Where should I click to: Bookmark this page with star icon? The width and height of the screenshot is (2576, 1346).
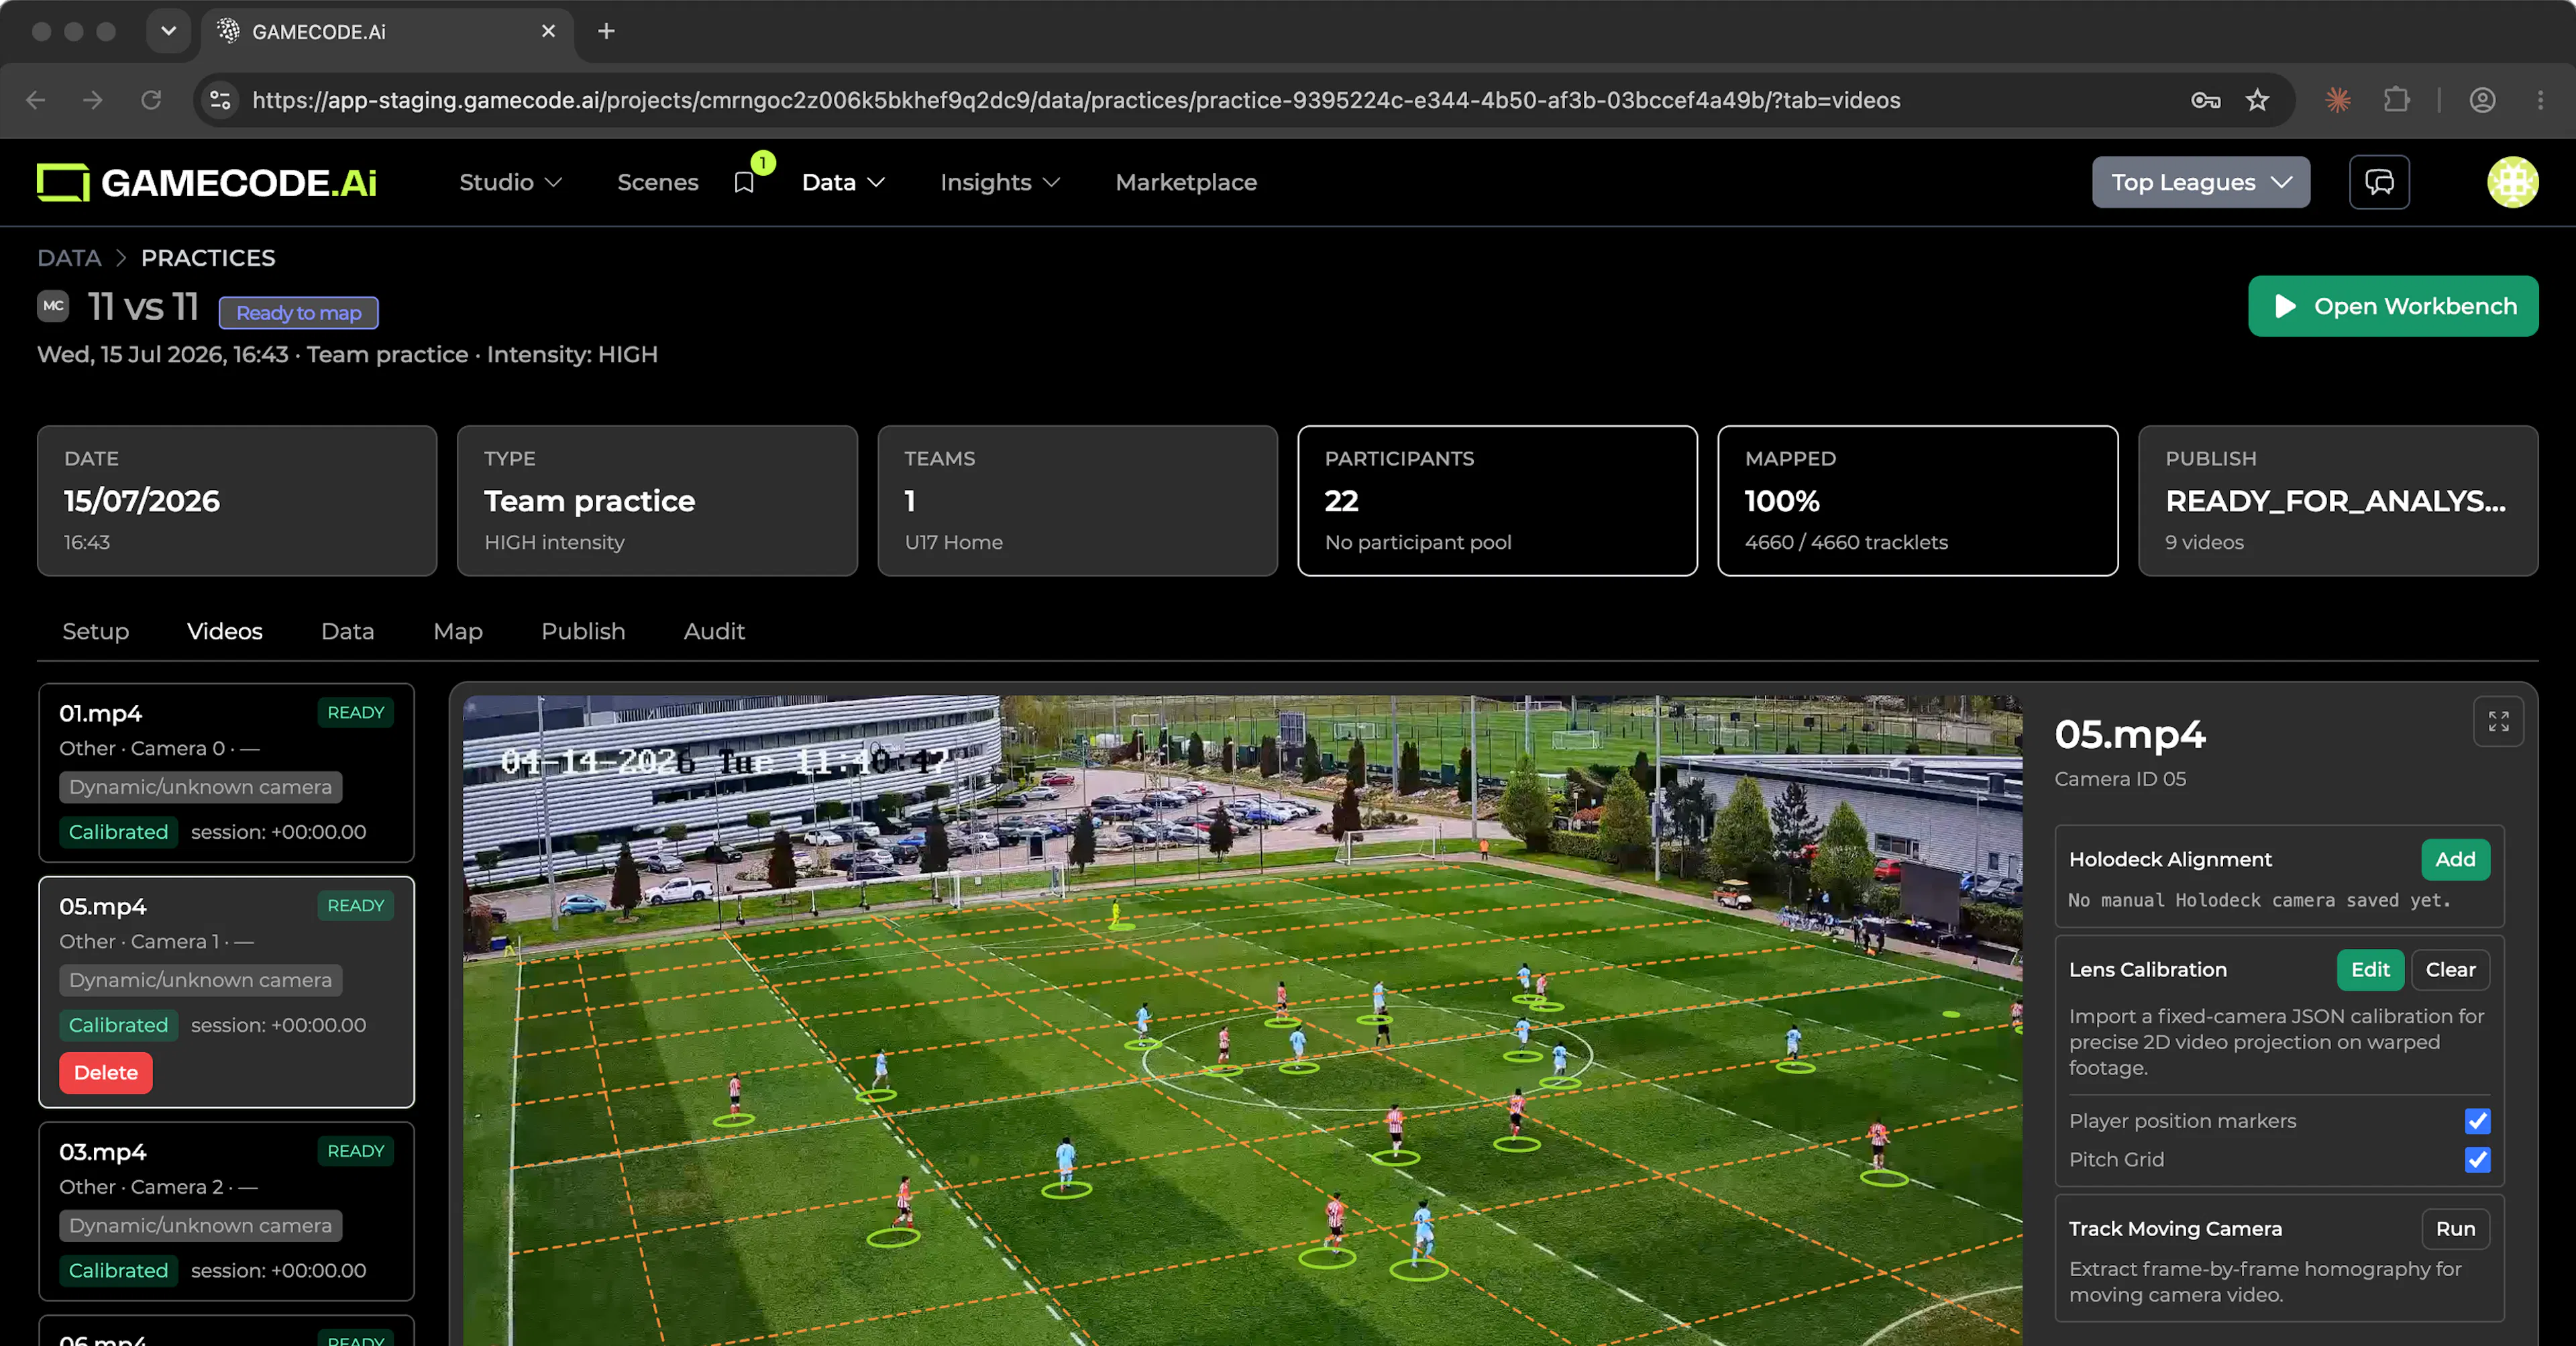(x=2257, y=100)
